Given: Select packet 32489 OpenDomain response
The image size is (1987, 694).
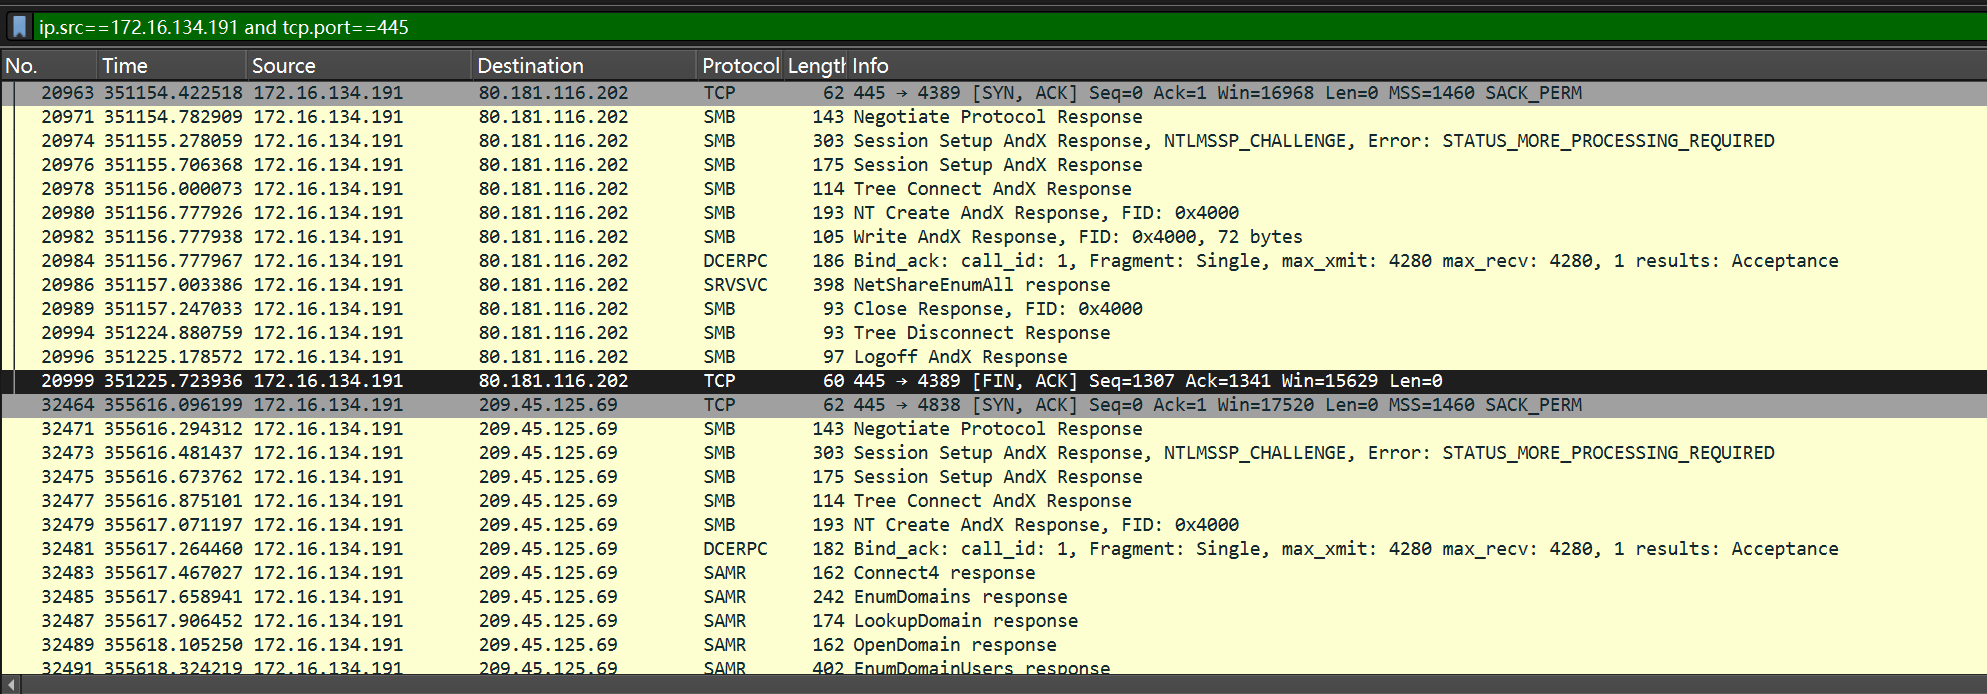Looking at the screenshot, I should click(x=993, y=645).
